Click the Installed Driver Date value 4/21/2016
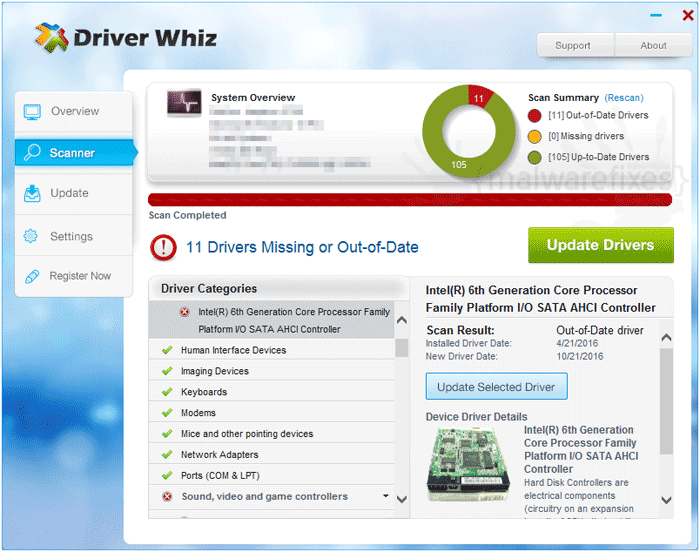 pos(577,343)
